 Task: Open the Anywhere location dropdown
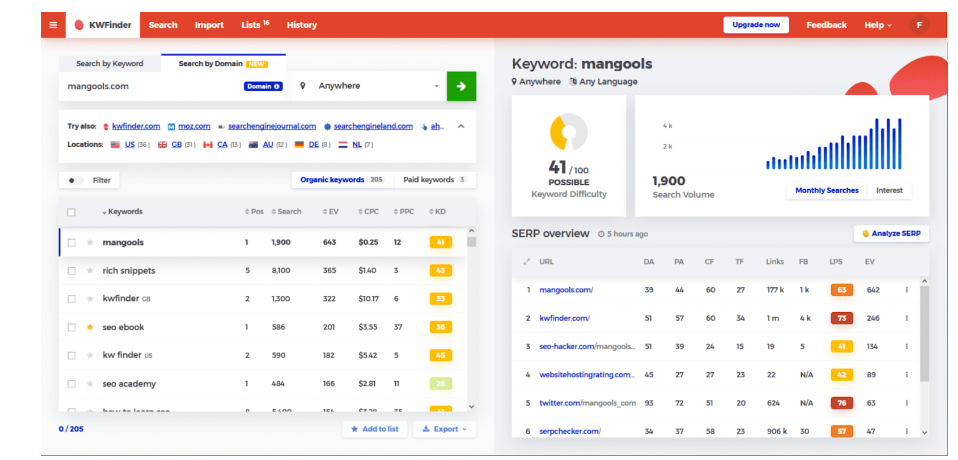[370, 86]
